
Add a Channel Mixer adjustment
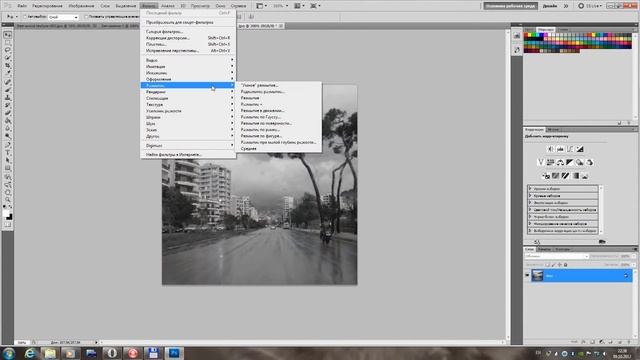[589, 162]
